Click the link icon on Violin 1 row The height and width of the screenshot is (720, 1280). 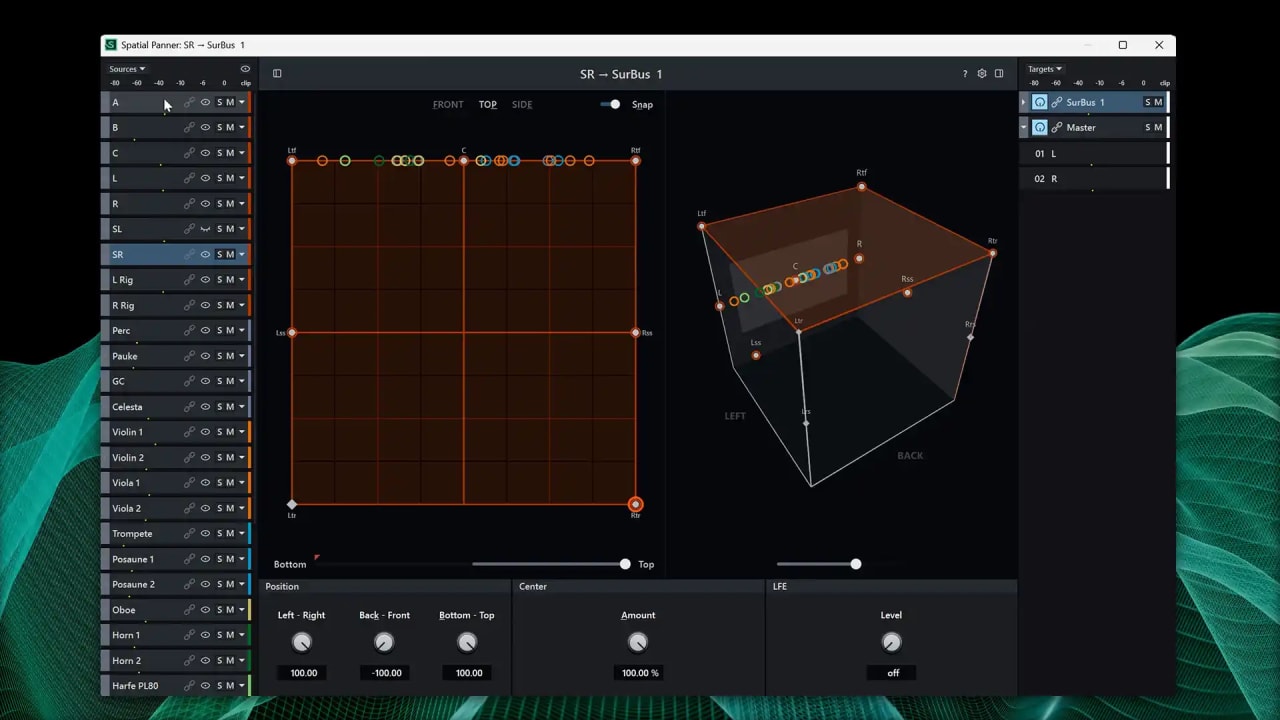[x=189, y=432]
